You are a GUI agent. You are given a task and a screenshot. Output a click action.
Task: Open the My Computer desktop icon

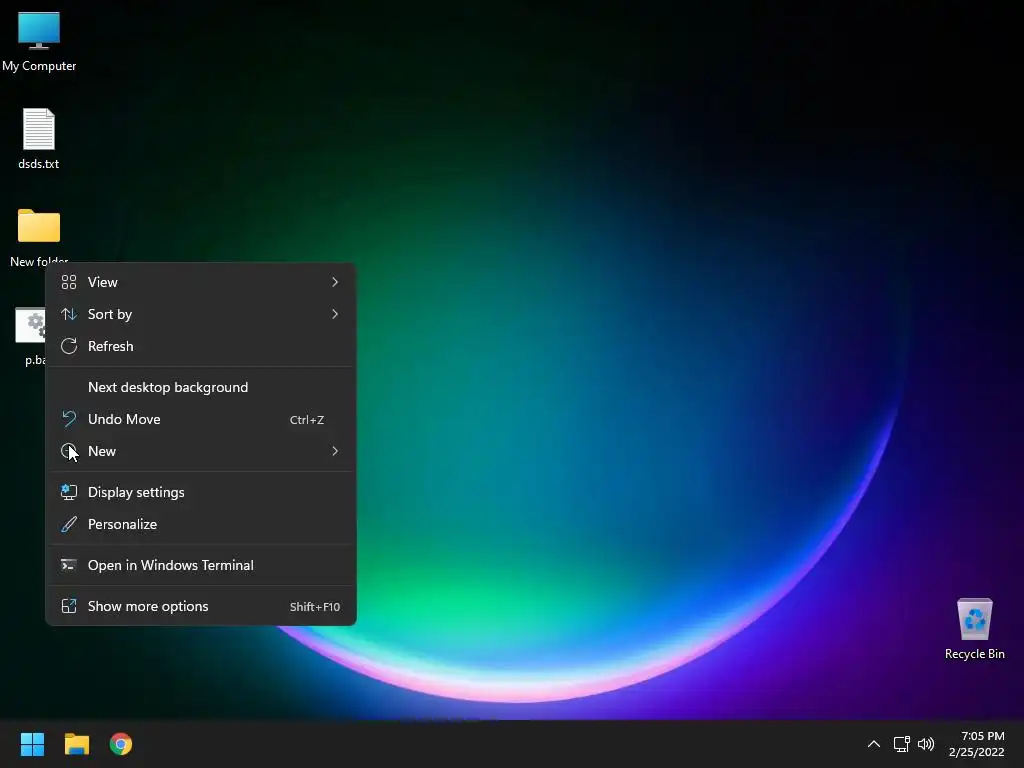(39, 41)
